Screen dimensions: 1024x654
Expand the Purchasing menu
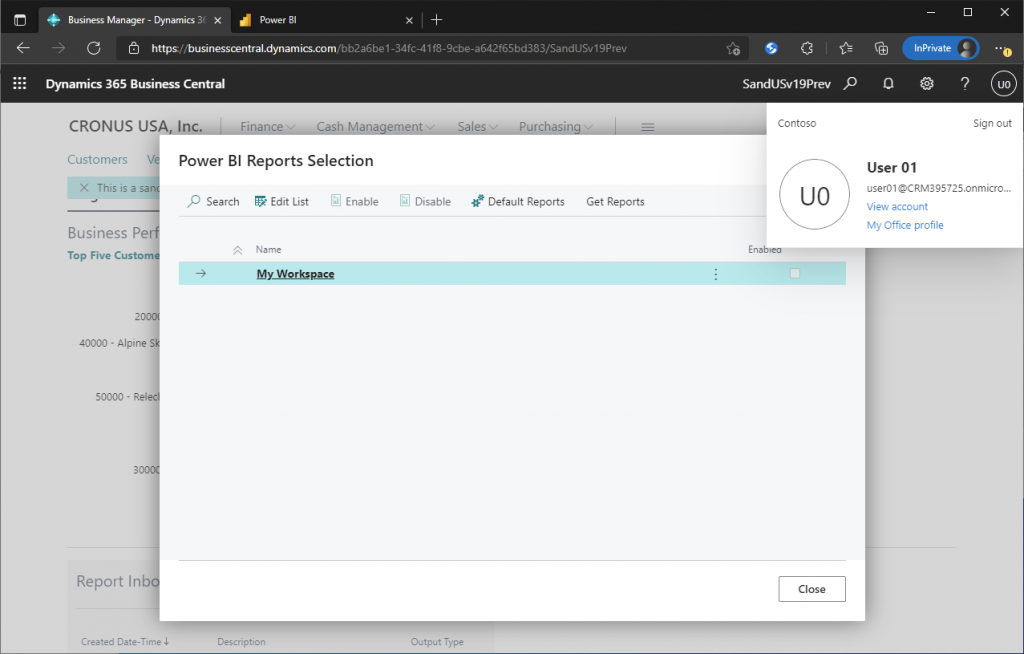click(556, 126)
